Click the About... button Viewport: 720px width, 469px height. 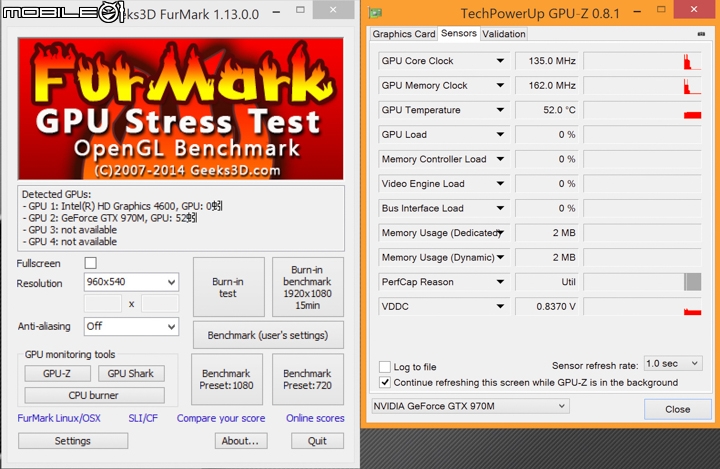[241, 441]
